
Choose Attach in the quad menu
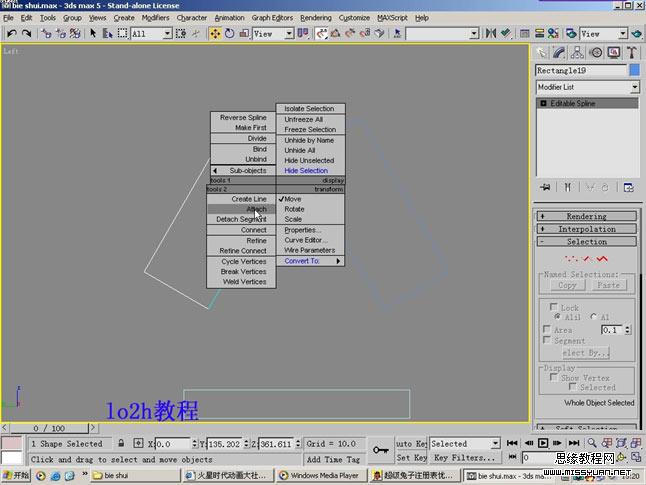click(241, 209)
